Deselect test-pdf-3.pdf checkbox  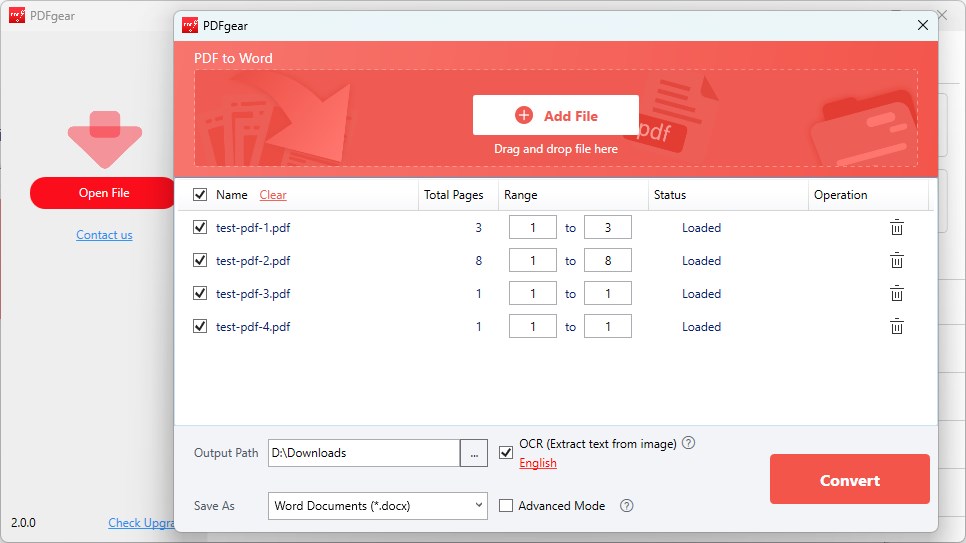pos(200,293)
